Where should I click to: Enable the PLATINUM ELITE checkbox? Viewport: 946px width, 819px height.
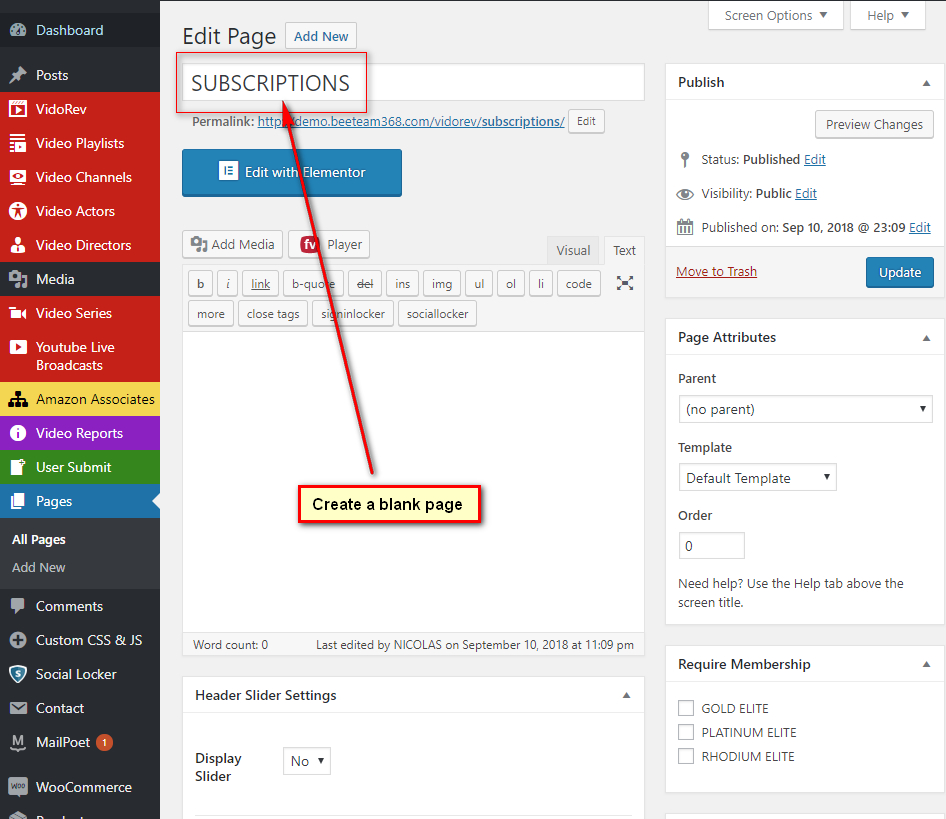point(686,732)
